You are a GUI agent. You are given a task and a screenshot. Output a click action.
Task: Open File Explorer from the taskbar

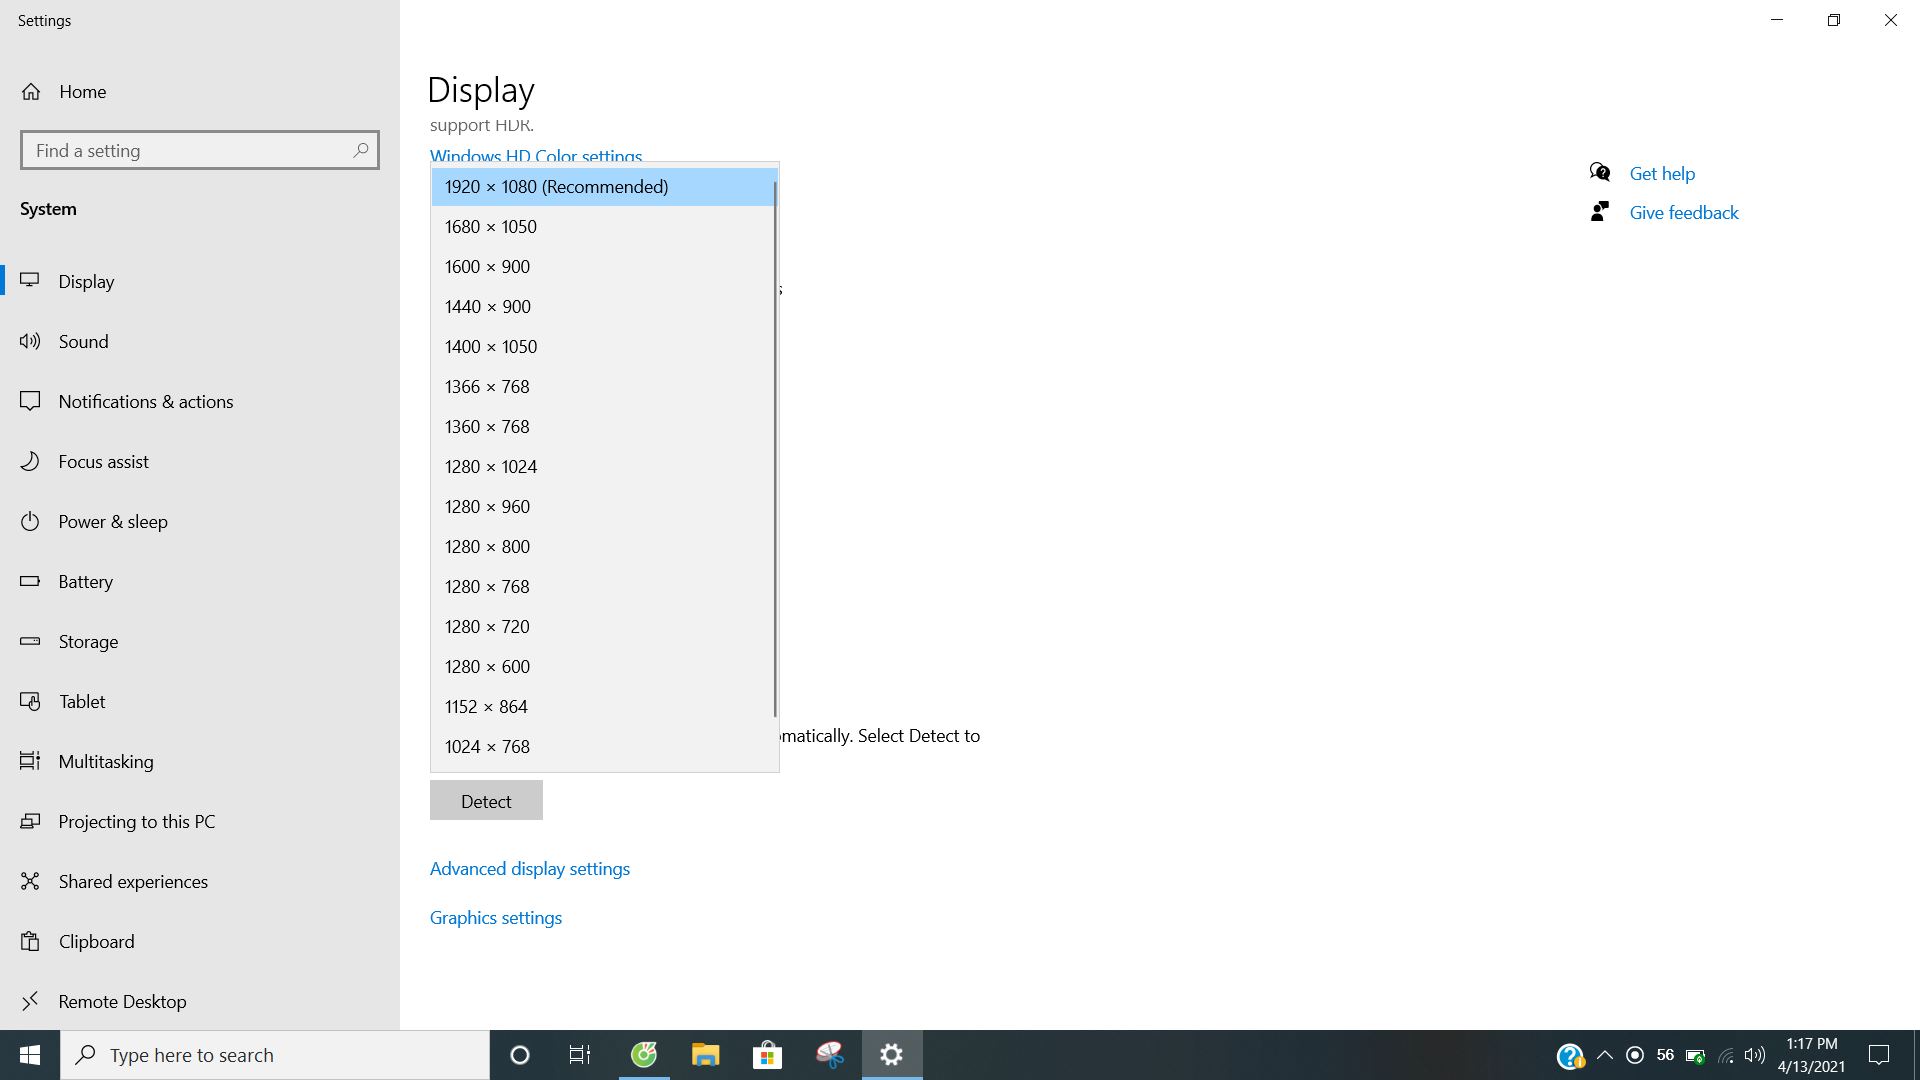point(705,1055)
